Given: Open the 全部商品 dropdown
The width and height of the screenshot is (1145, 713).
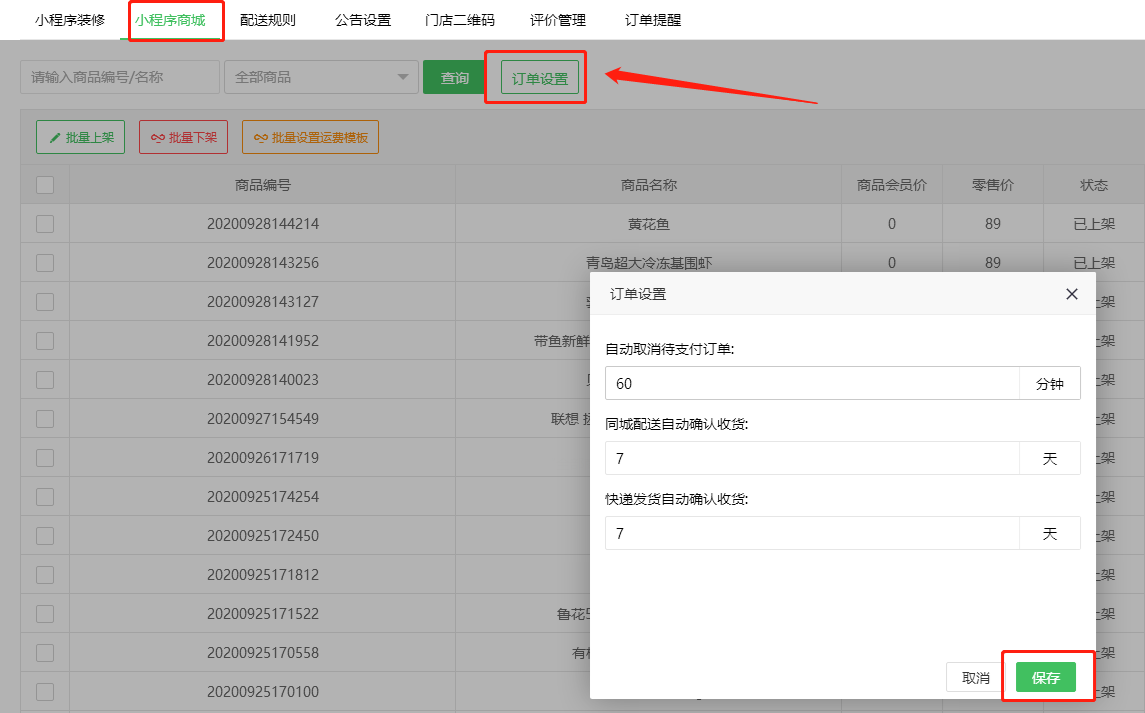Looking at the screenshot, I should (320, 77).
